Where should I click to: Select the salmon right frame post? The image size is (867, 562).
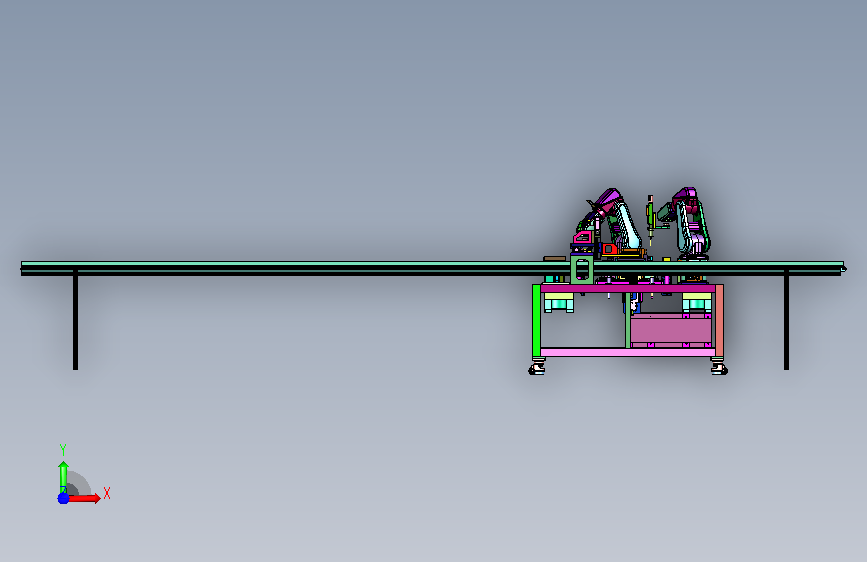719,321
